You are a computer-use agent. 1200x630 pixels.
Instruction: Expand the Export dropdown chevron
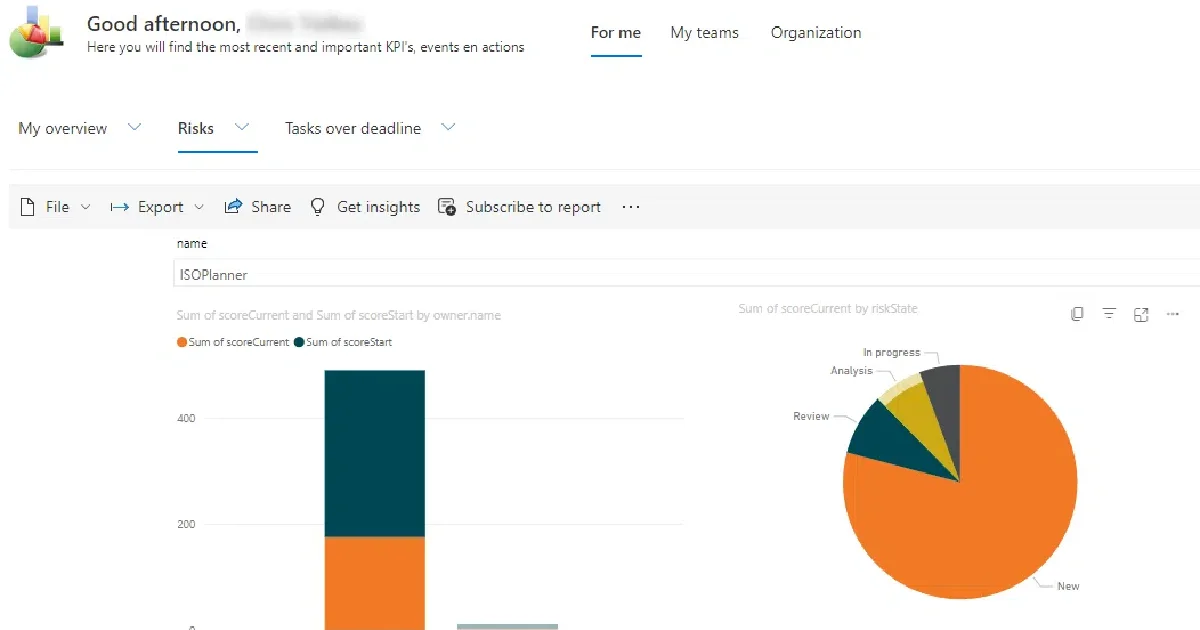[x=198, y=207]
